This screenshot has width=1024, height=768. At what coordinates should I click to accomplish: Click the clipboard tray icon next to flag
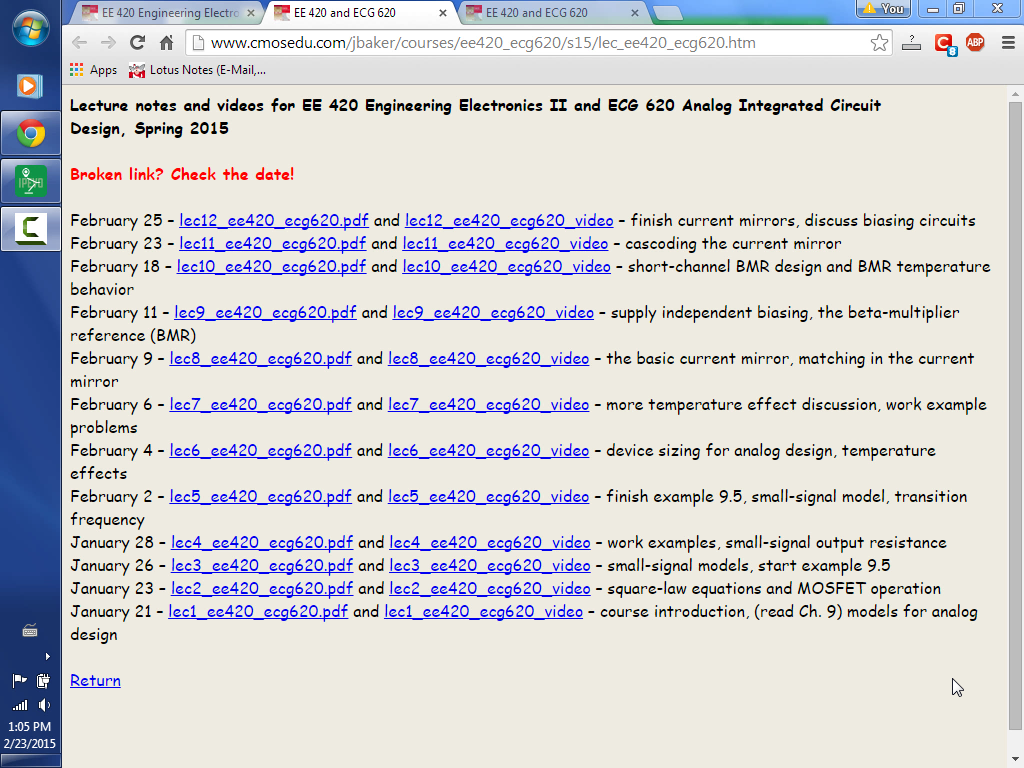pyautogui.click(x=44, y=681)
